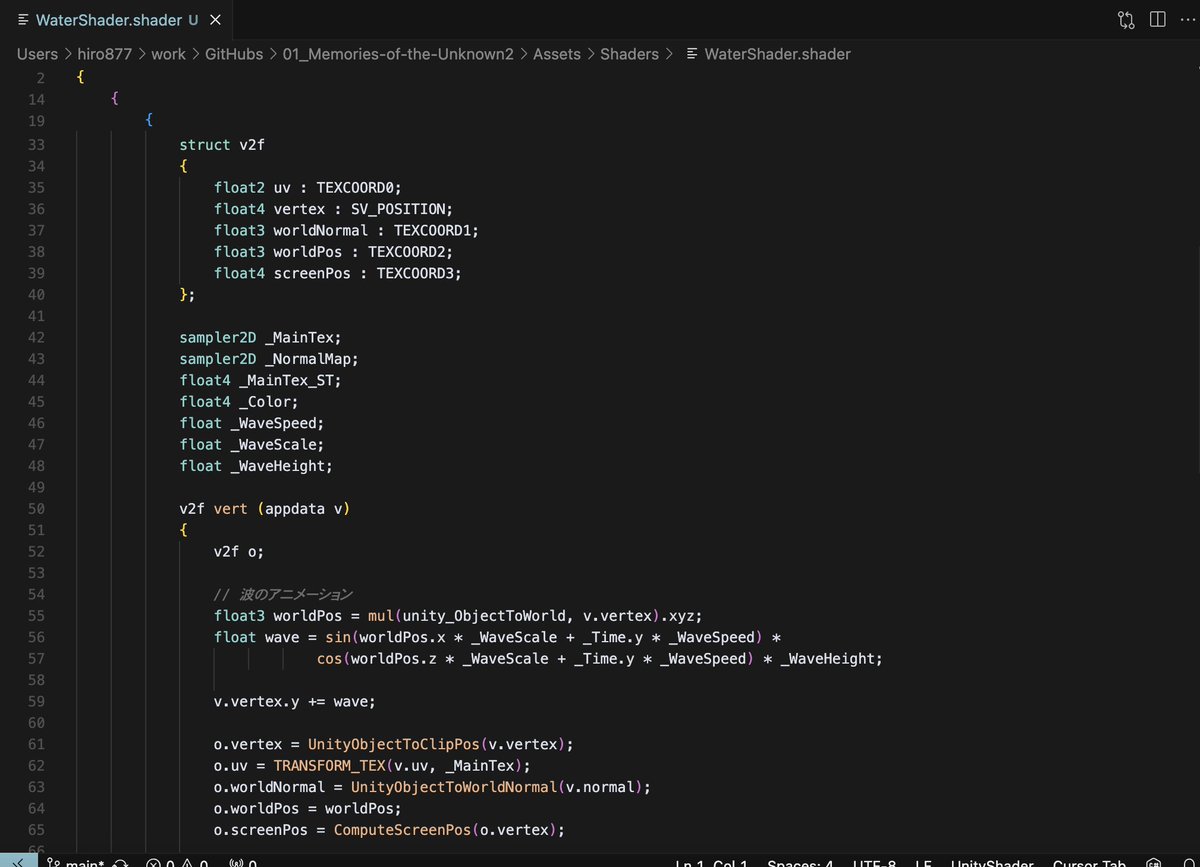The height and width of the screenshot is (867, 1200).
Task: Open the hiro877 breadcrumb segment
Action: click(x=104, y=54)
